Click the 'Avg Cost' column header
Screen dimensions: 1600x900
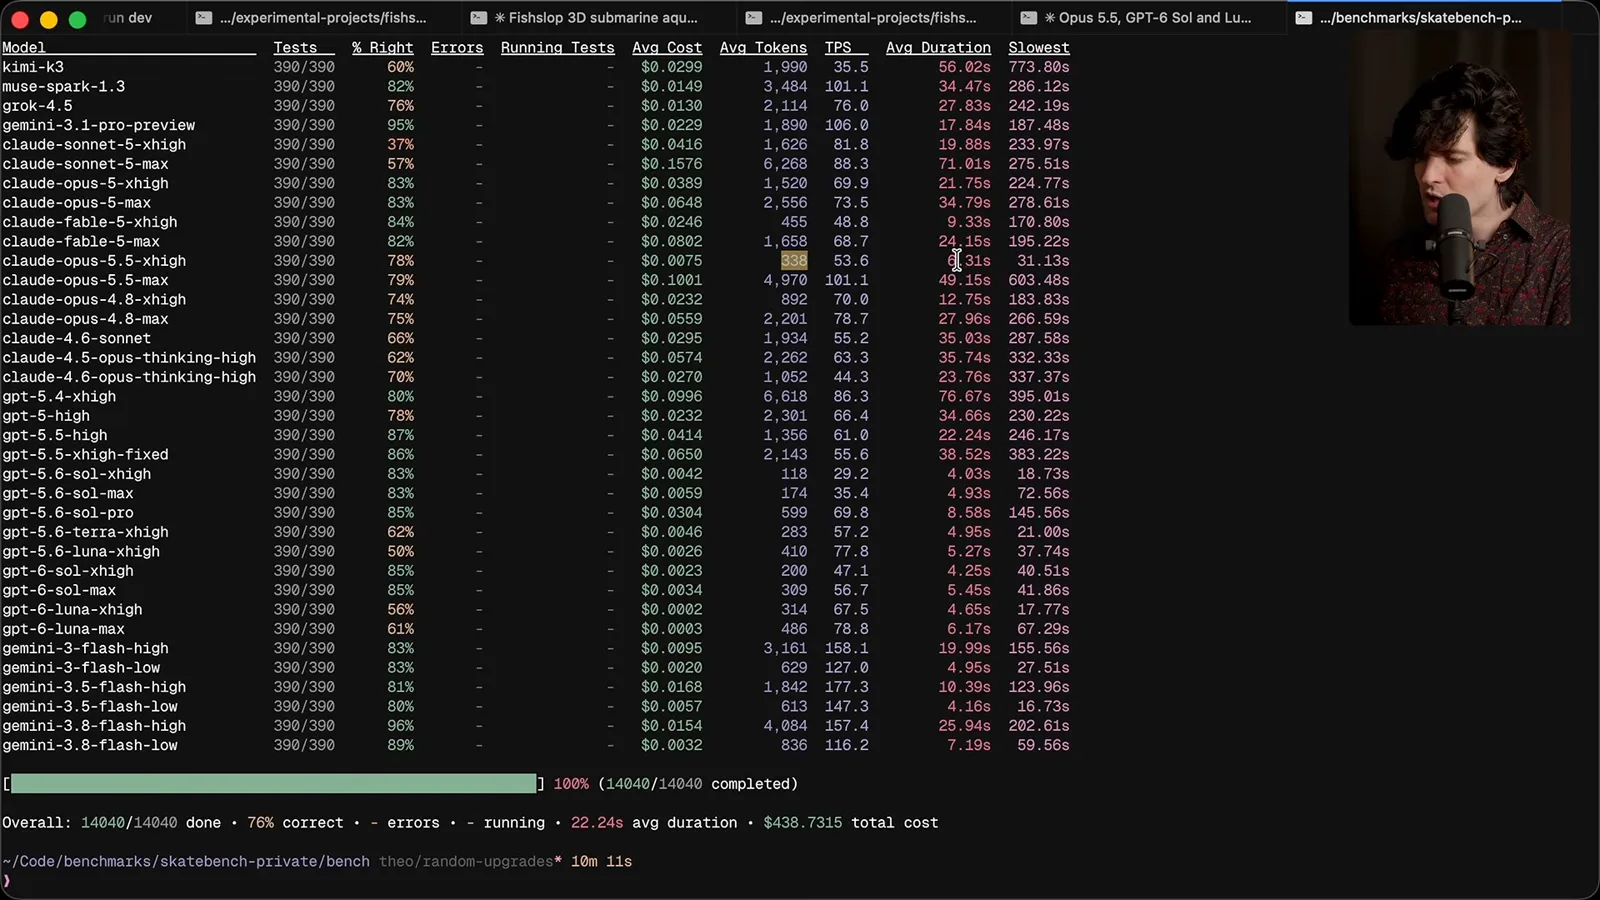pos(667,47)
